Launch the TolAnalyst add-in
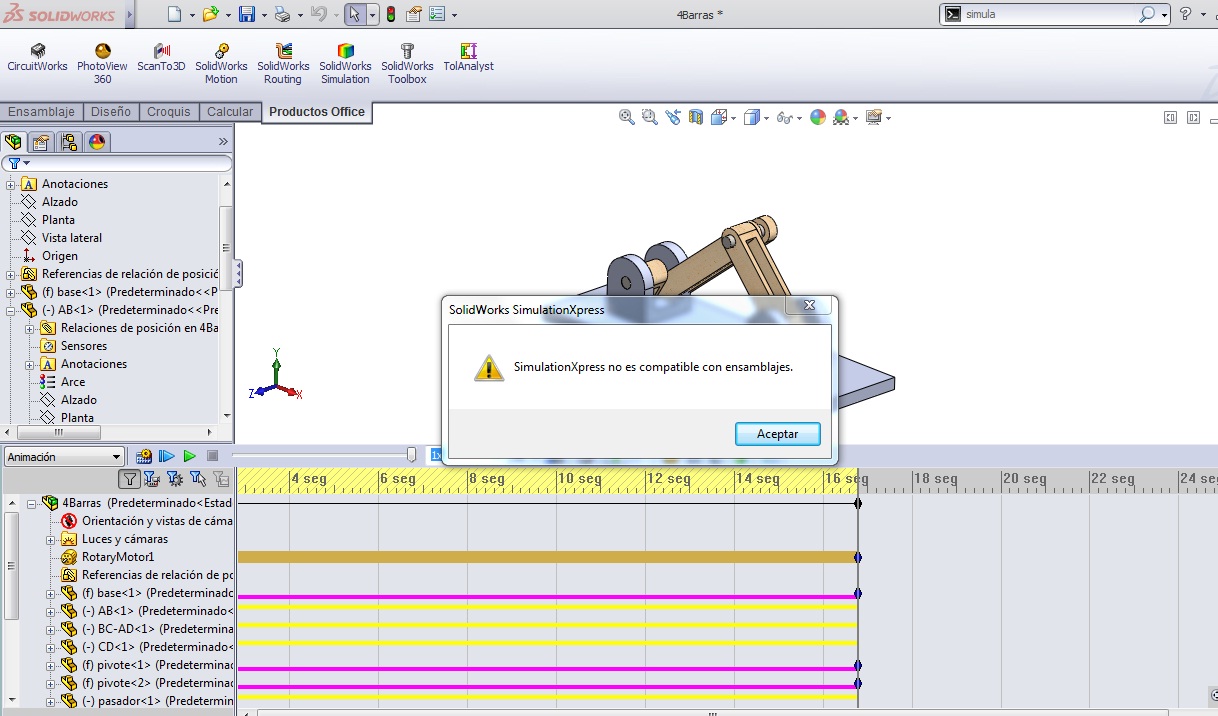Image resolution: width=1218 pixels, height=716 pixels. [468, 59]
